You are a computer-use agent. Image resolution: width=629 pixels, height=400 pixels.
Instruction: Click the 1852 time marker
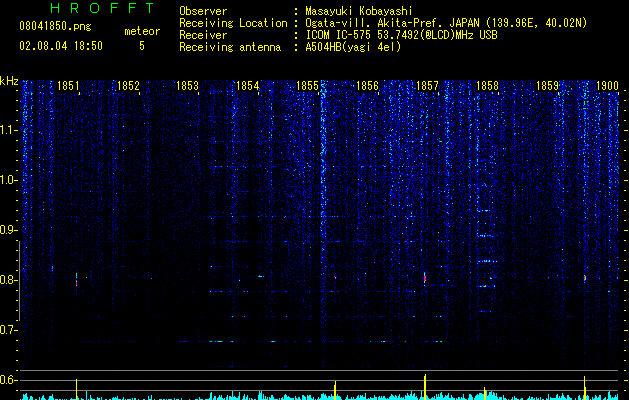128,85
